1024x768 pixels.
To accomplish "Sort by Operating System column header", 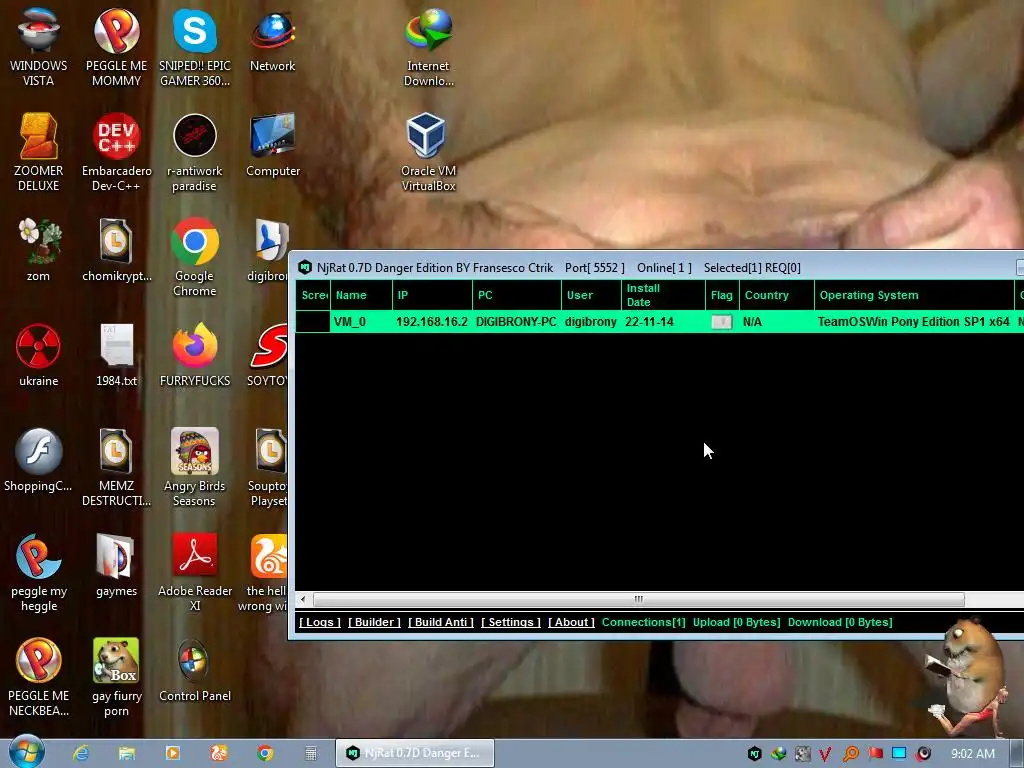I will coord(914,295).
